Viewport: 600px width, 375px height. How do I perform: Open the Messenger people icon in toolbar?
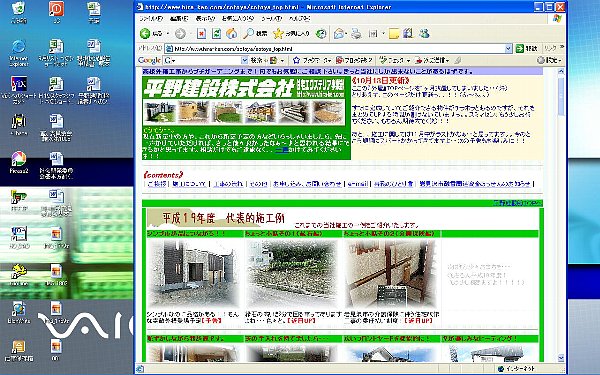pos(424,34)
